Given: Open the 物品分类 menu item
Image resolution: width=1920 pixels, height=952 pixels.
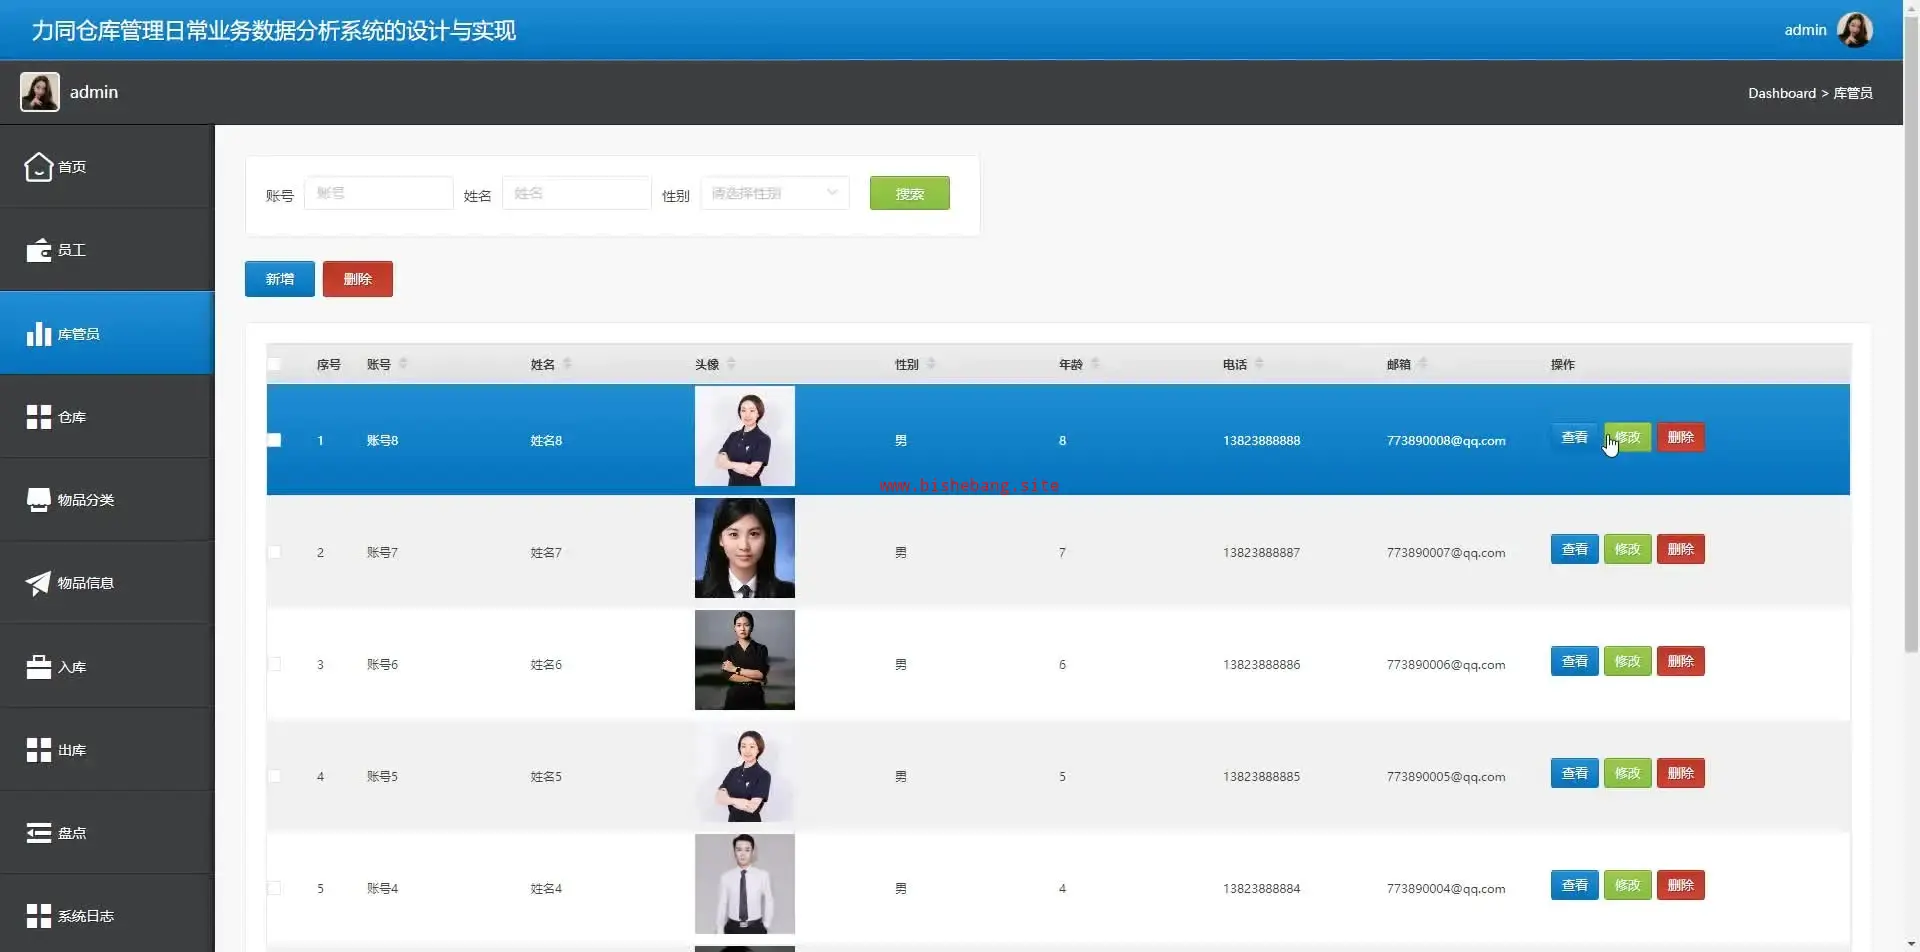Looking at the screenshot, I should [x=107, y=500].
